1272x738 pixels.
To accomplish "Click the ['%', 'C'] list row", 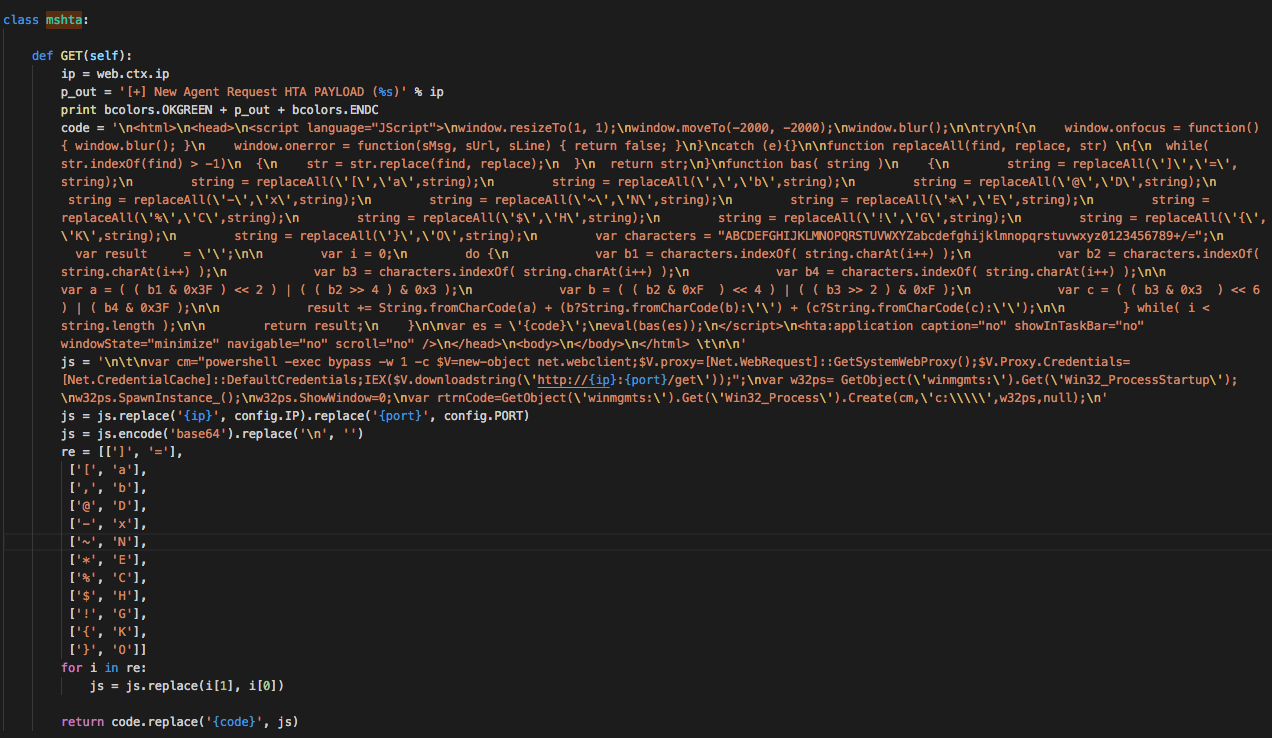I will coord(108,577).
